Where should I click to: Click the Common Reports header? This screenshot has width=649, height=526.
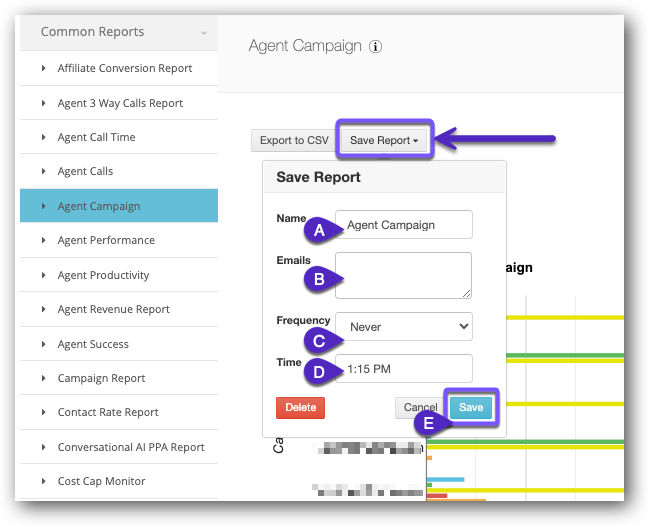(x=119, y=32)
